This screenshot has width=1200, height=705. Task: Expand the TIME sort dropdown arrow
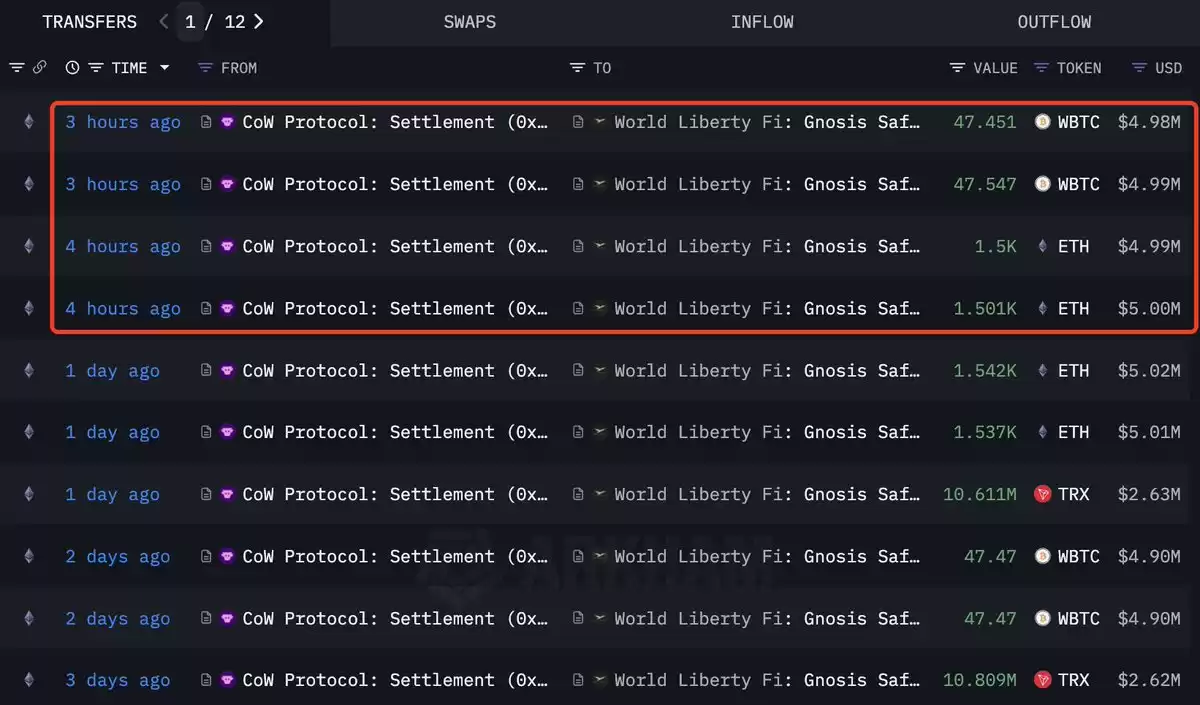(x=165, y=68)
